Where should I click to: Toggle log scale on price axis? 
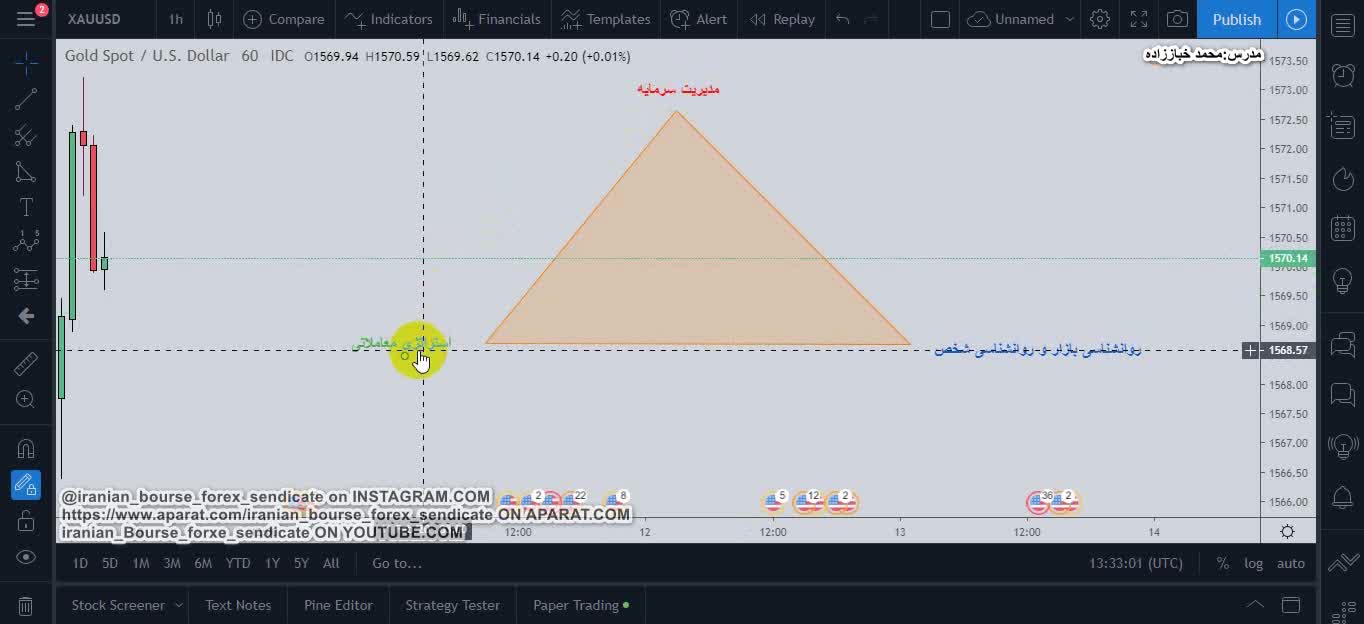click(x=1253, y=563)
